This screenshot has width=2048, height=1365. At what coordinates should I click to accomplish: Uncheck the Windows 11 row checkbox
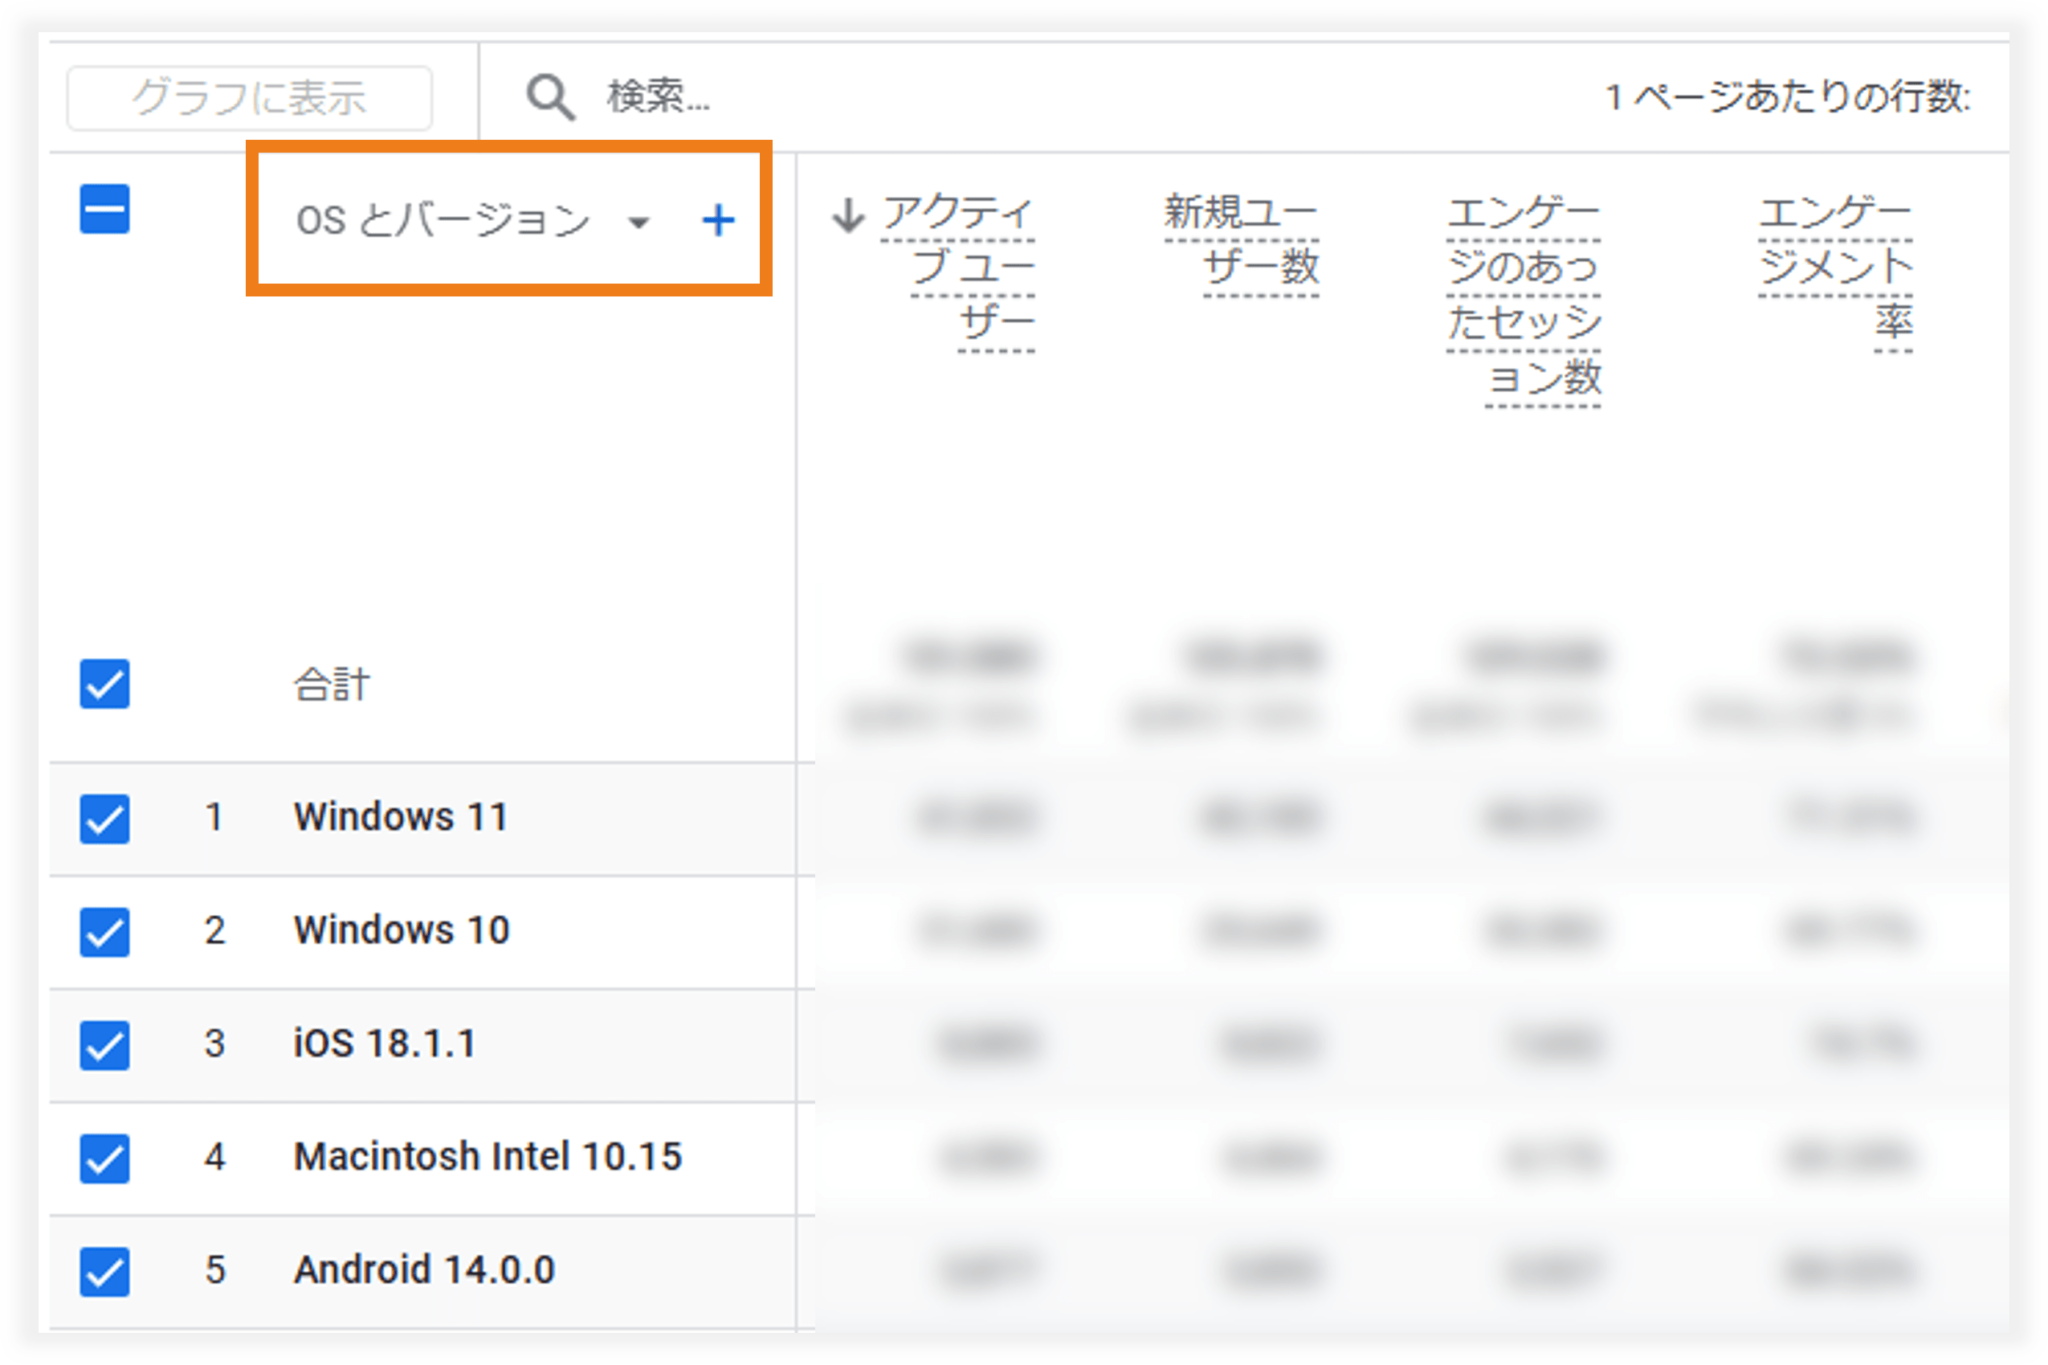[x=105, y=818]
